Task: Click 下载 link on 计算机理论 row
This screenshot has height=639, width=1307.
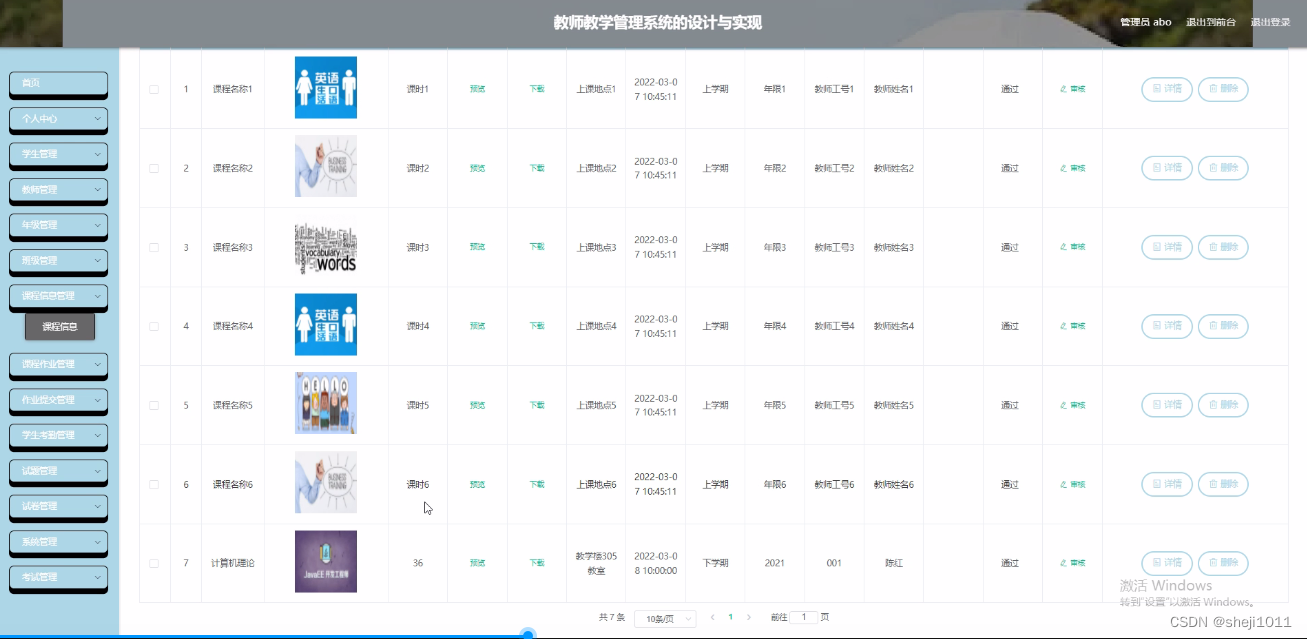Action: pyautogui.click(x=537, y=562)
